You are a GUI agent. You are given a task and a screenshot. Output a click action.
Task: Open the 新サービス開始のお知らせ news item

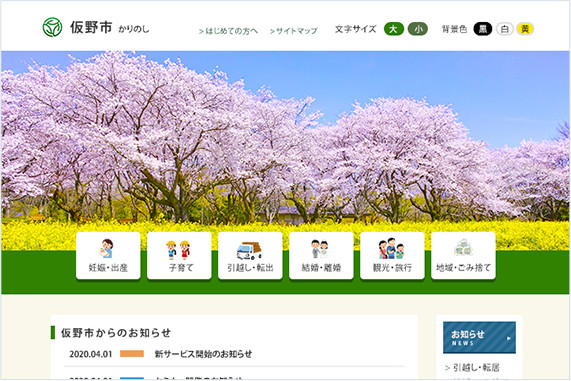pyautogui.click(x=203, y=354)
